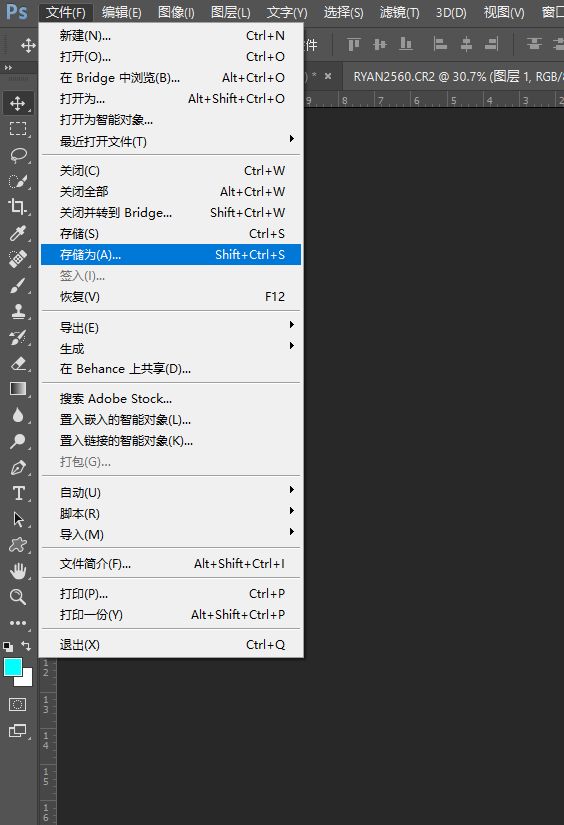Choose 新建(N)... menu entry
Screen dimensions: 564x825
coord(172,35)
